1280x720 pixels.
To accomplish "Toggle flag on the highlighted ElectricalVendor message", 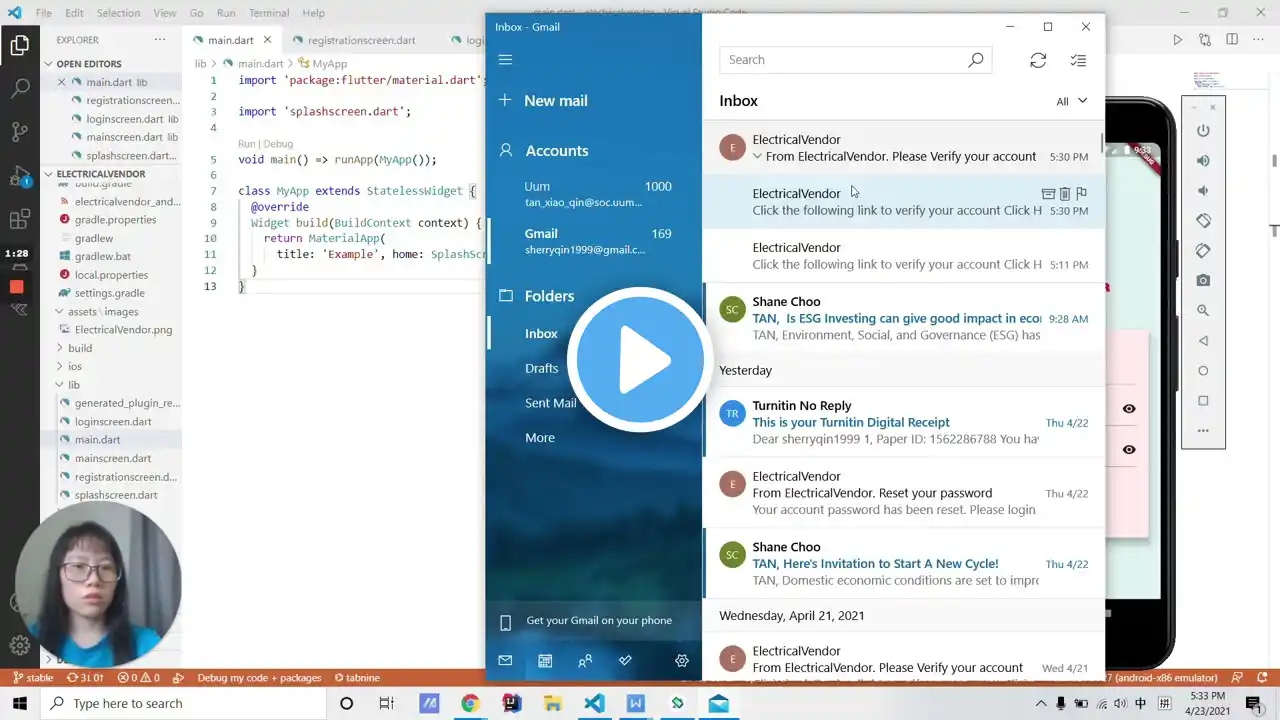I will coord(1081,194).
